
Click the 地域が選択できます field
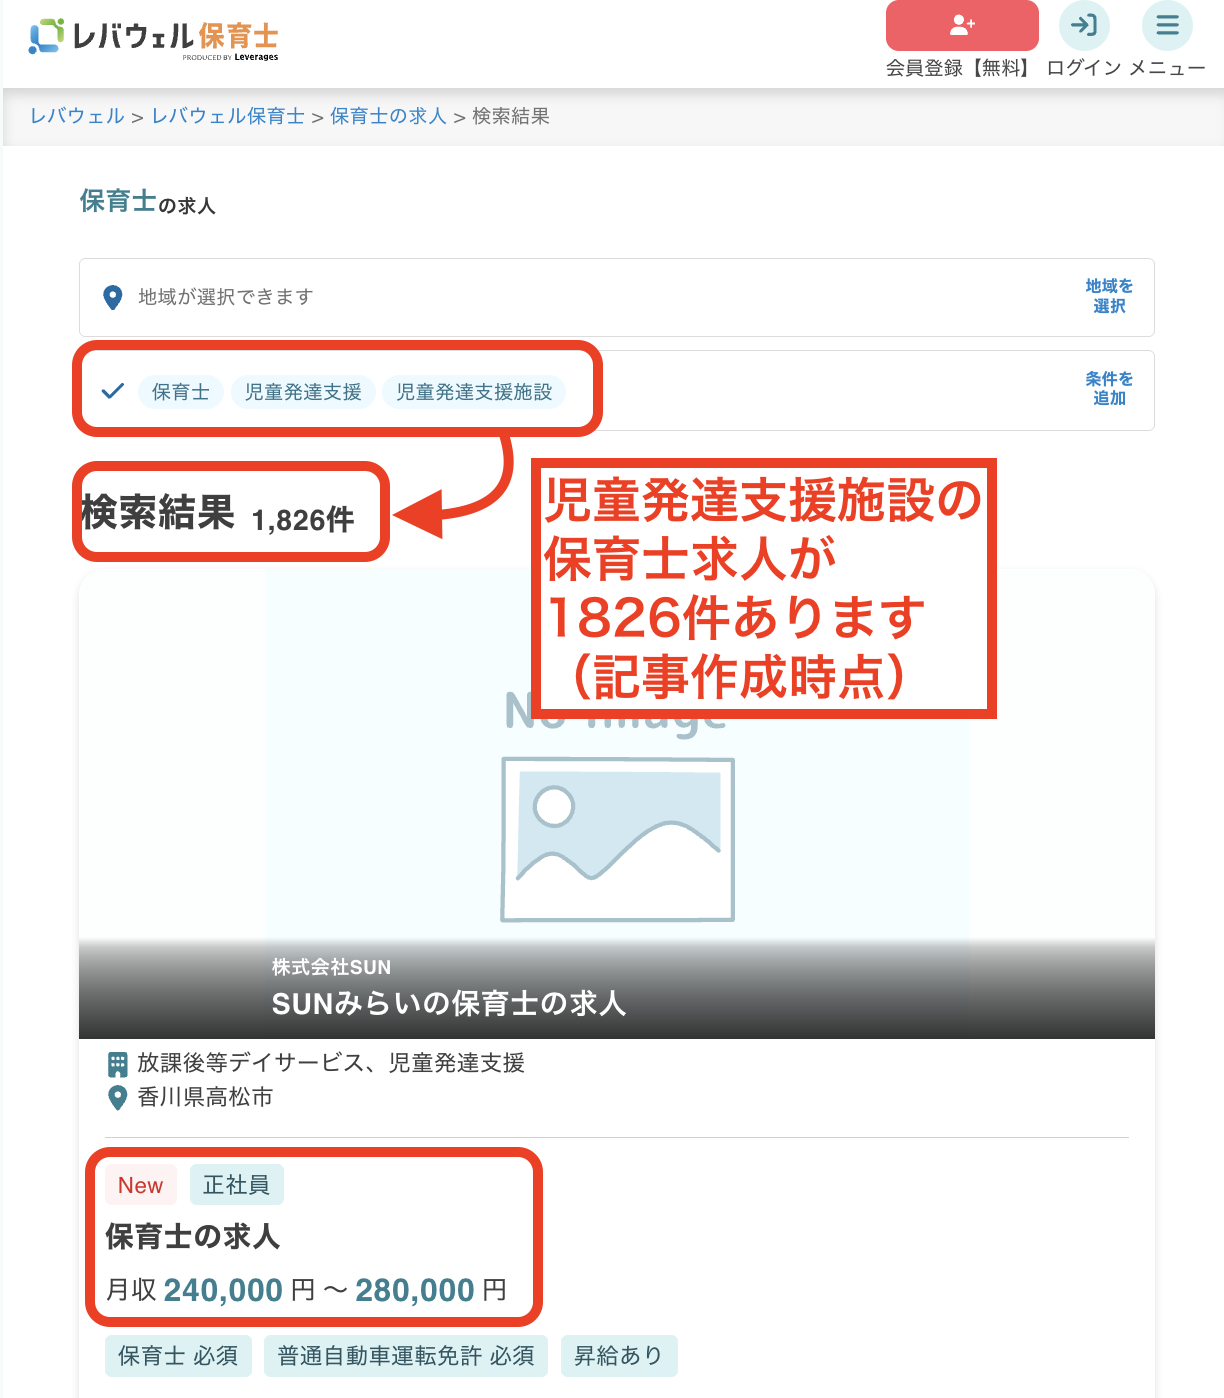(x=617, y=297)
